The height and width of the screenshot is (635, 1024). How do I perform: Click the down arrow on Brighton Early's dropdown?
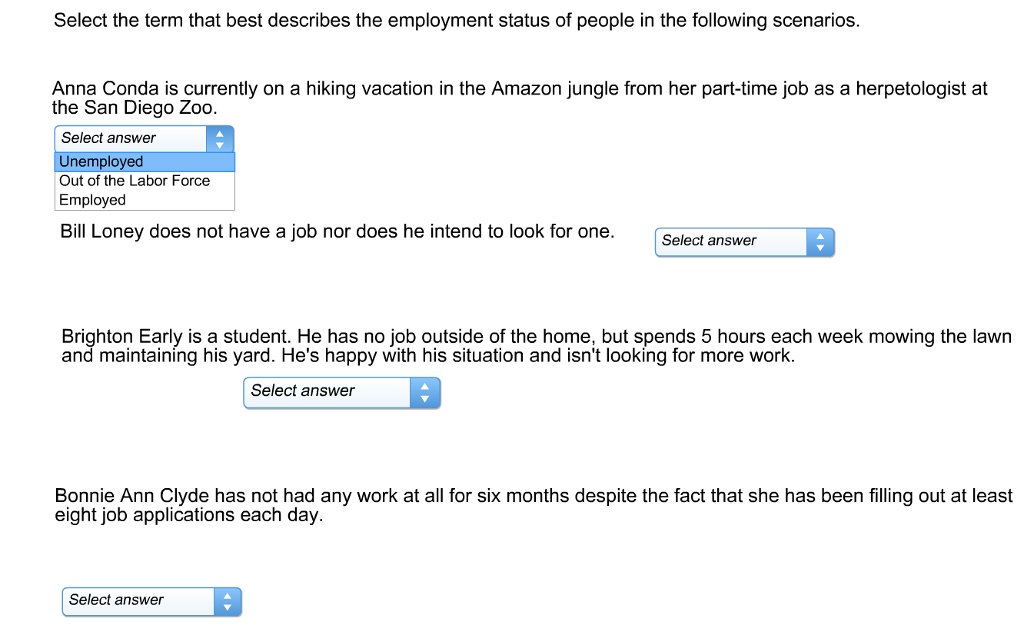click(x=424, y=397)
